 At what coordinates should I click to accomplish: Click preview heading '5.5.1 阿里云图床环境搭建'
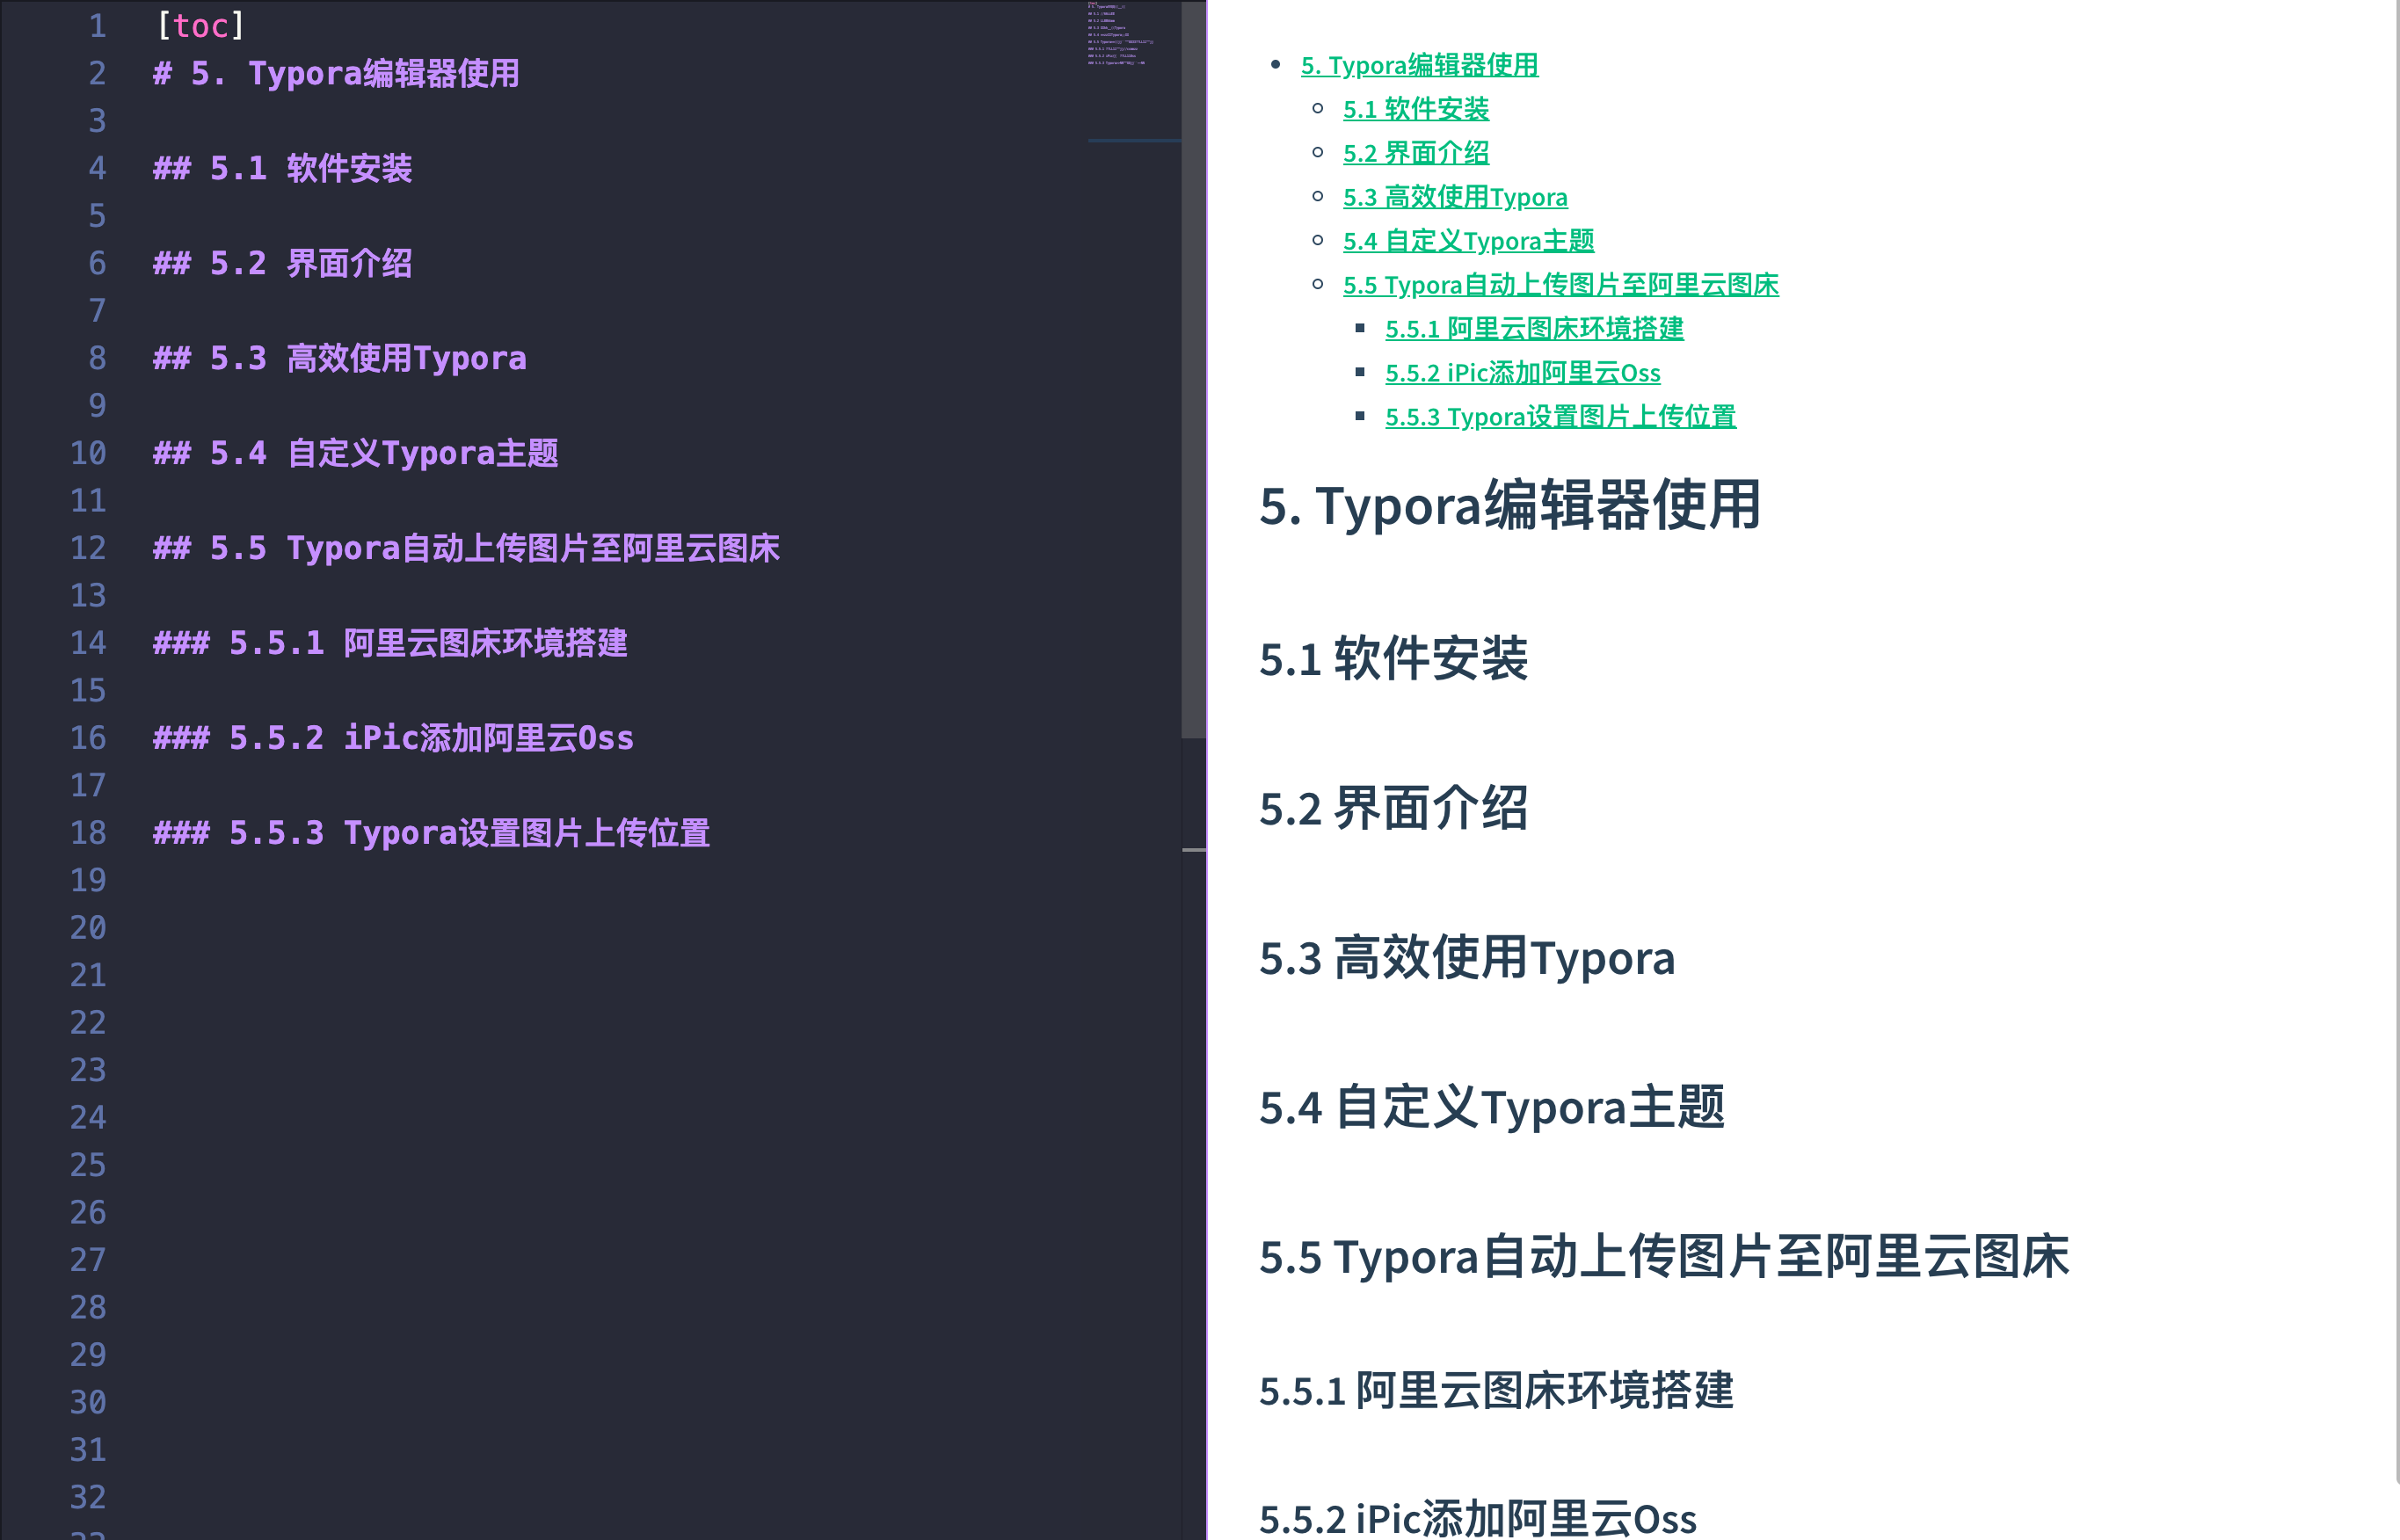(1496, 1391)
